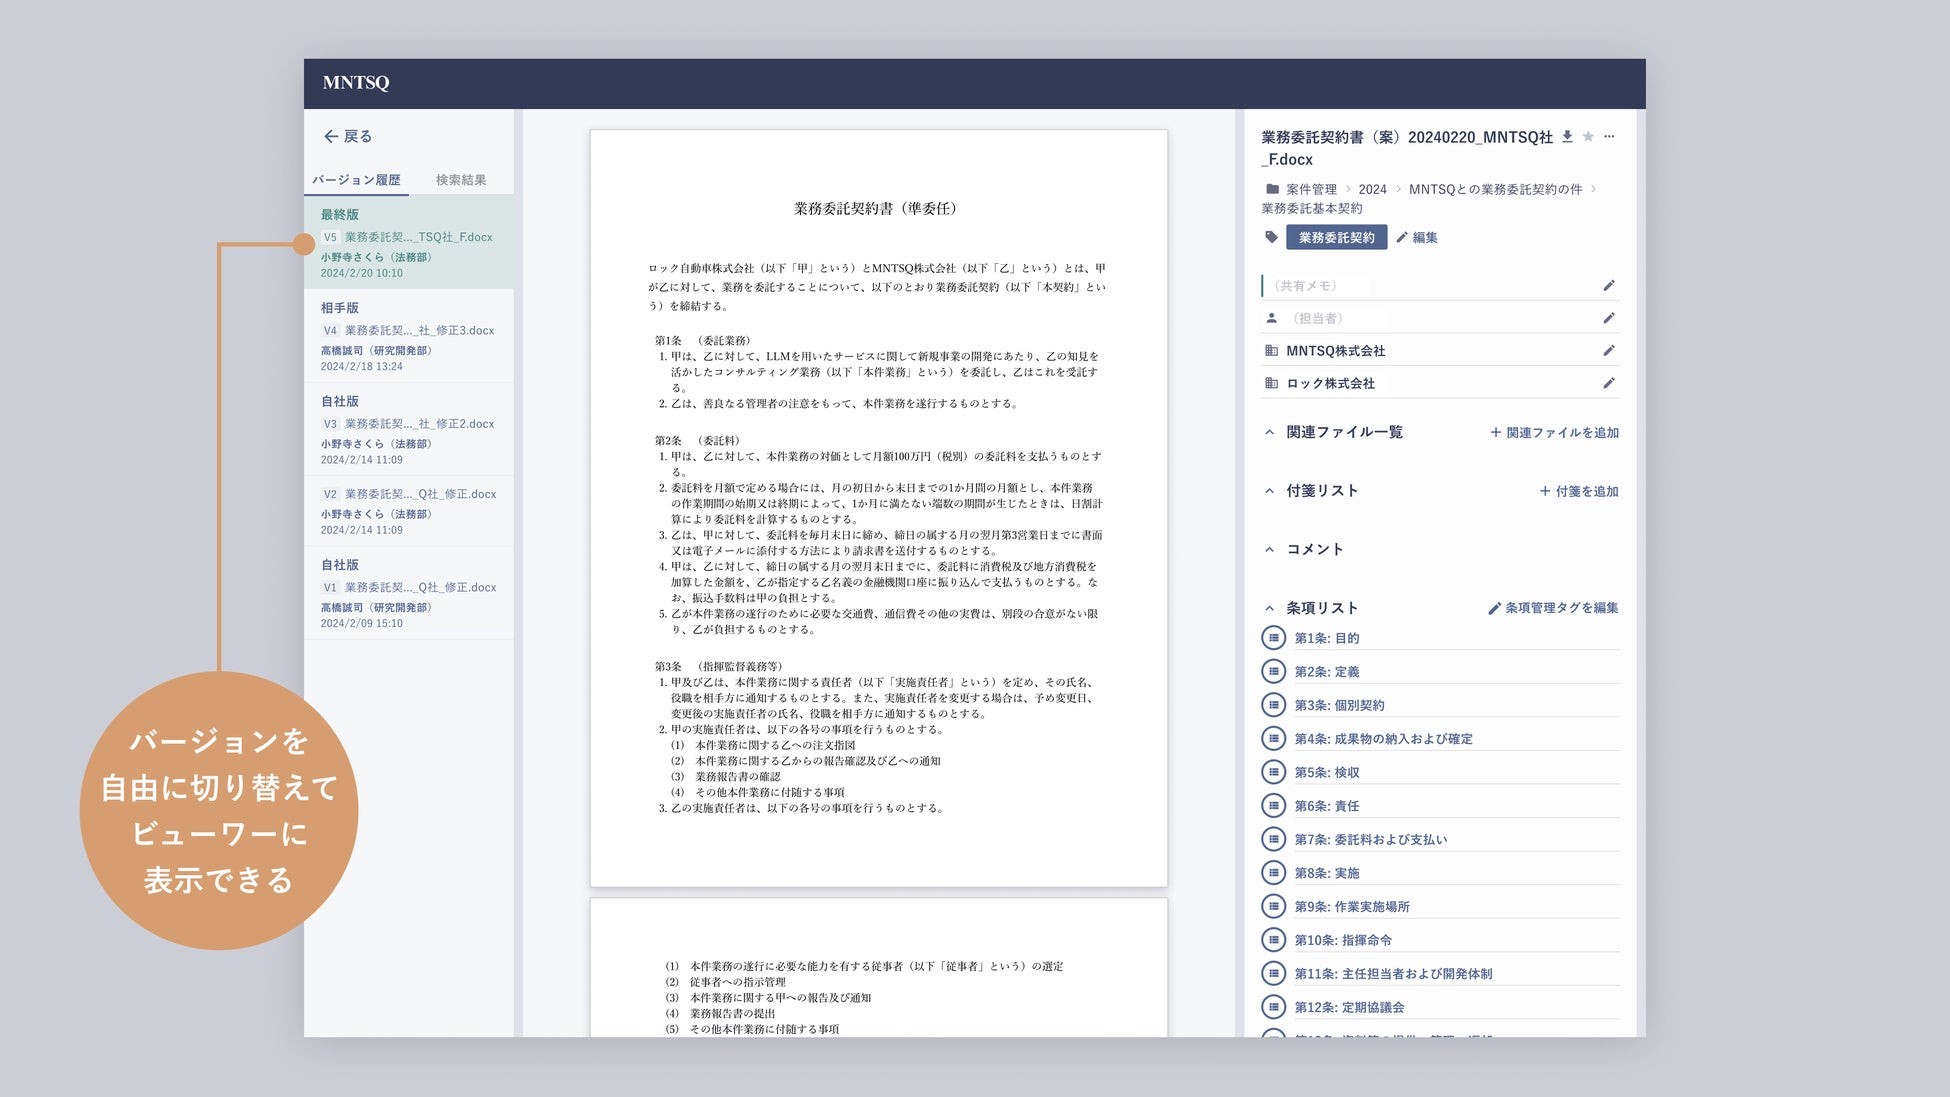
Task: Collapse the 関連ファイル一覧 section
Action: [1269, 433]
